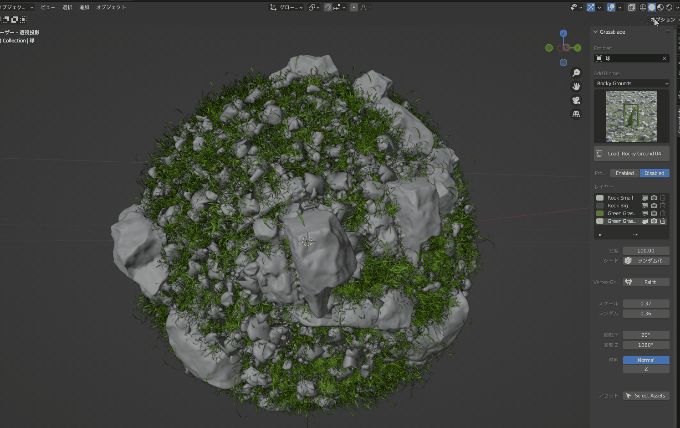Click the rotation Z field showing 1080°
Image resolution: width=680 pixels, height=428 pixels.
[x=646, y=345]
